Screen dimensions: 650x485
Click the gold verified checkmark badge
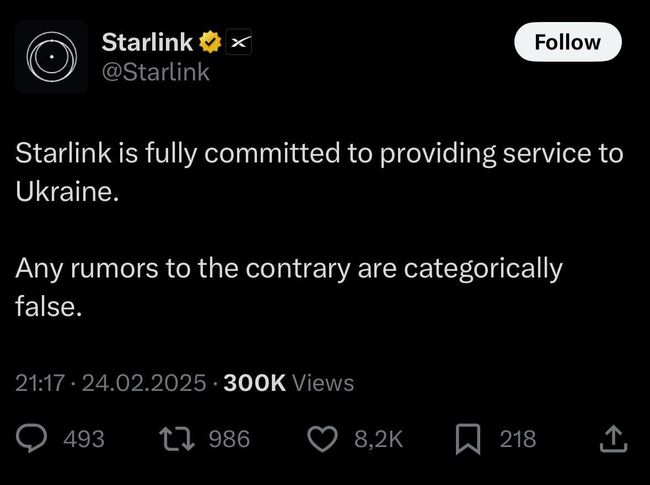[210, 43]
